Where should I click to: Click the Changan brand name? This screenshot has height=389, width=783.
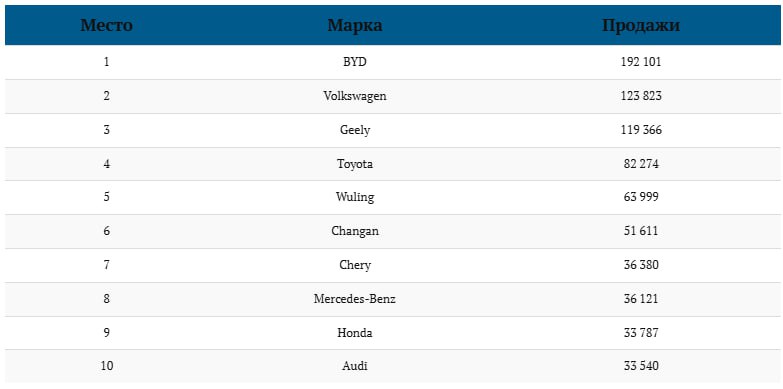355,231
